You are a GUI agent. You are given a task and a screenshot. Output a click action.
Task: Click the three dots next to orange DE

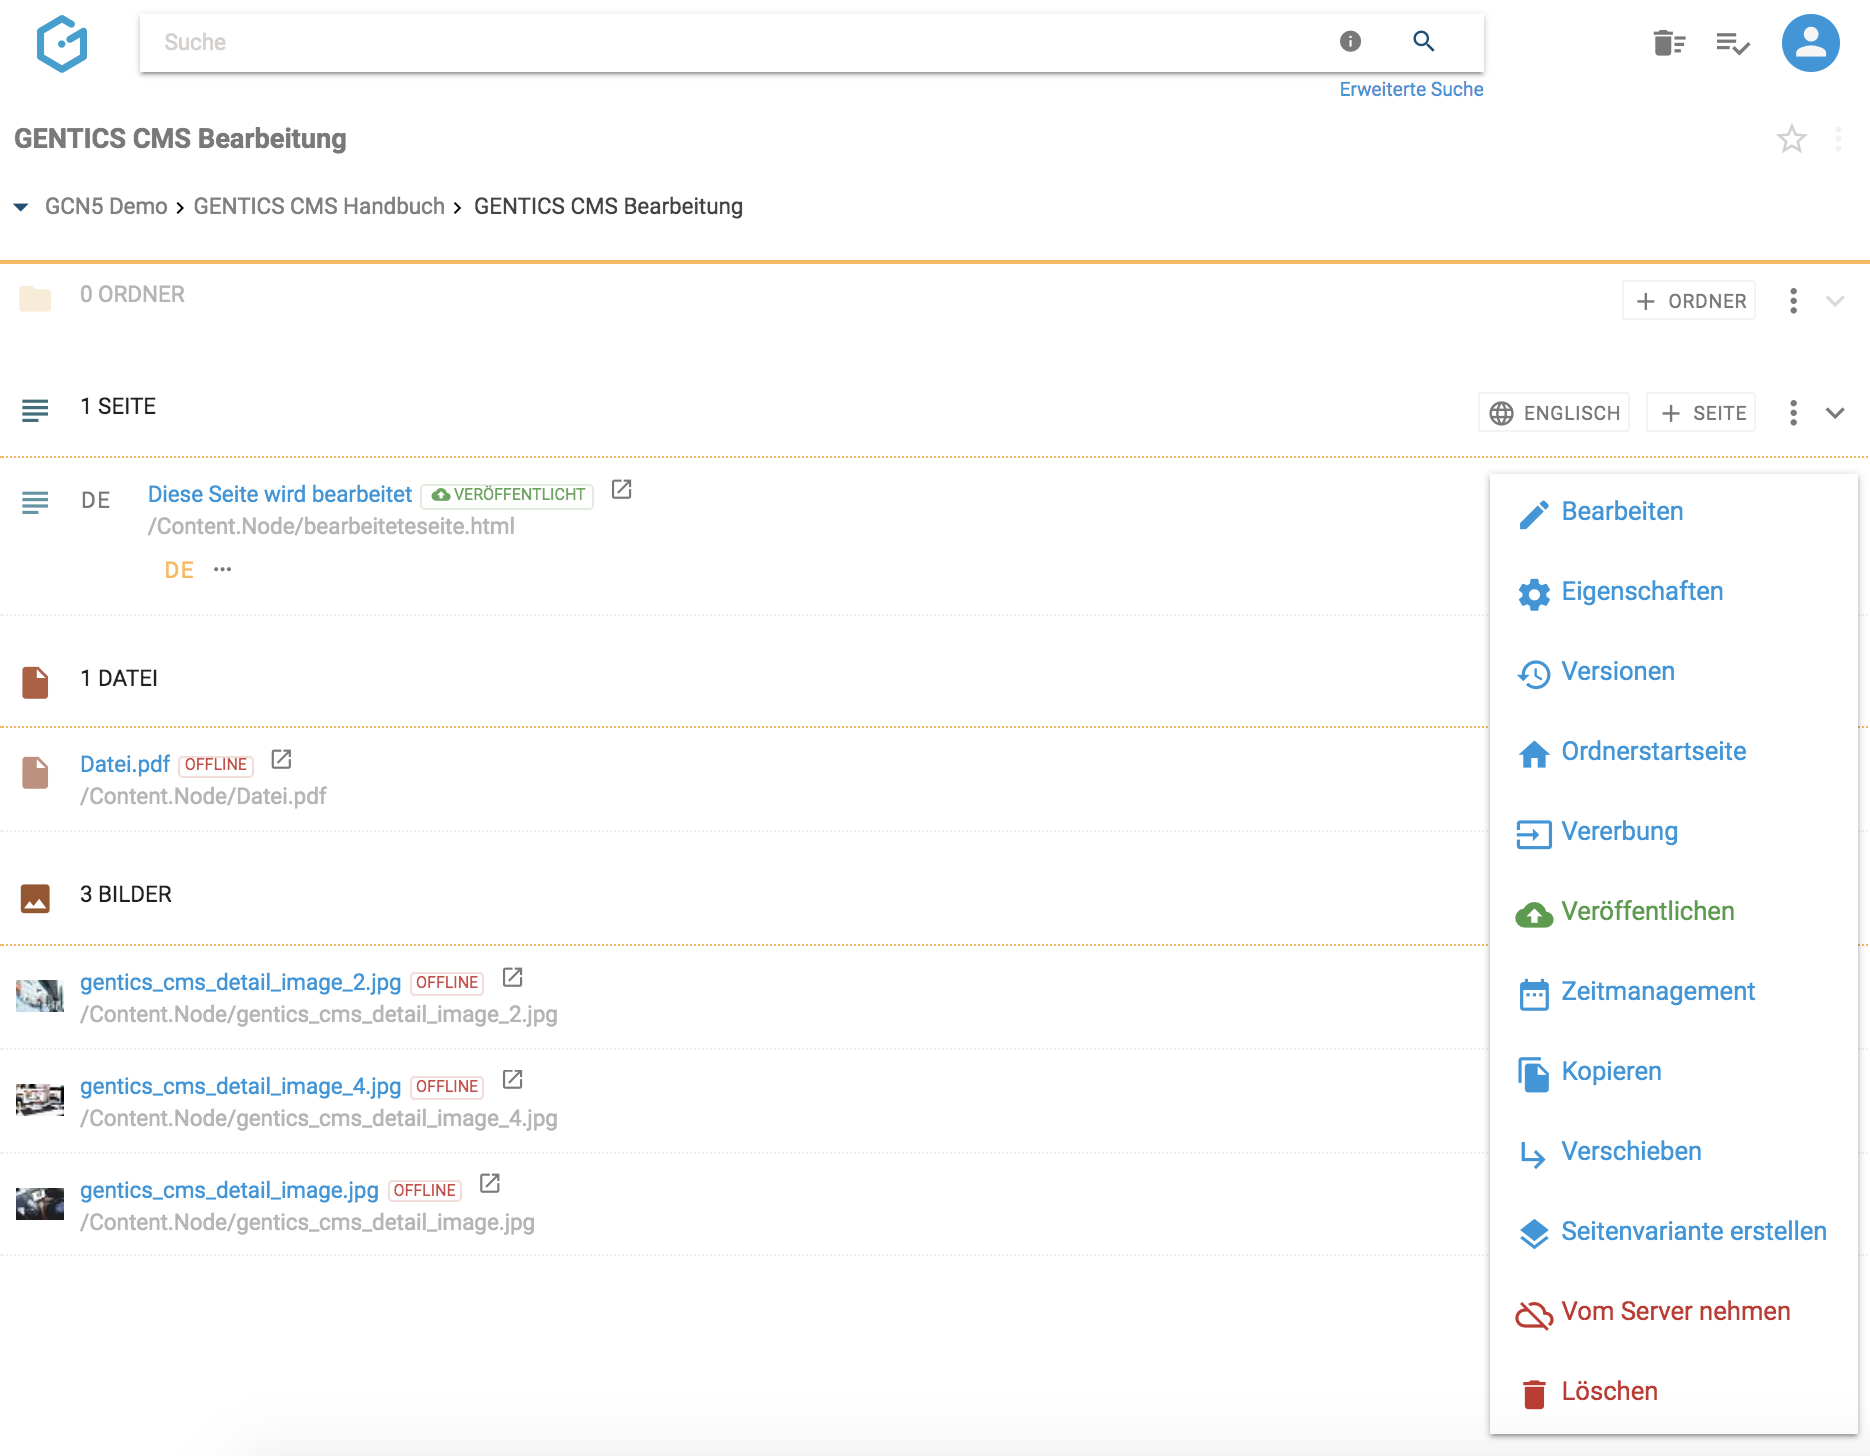pos(222,569)
